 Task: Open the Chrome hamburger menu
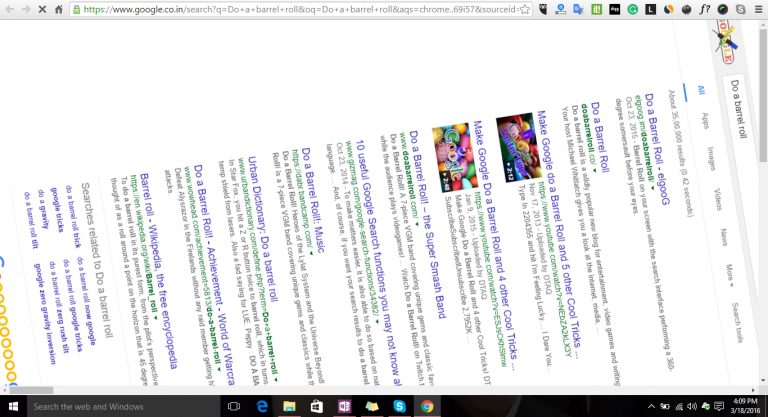coord(758,9)
